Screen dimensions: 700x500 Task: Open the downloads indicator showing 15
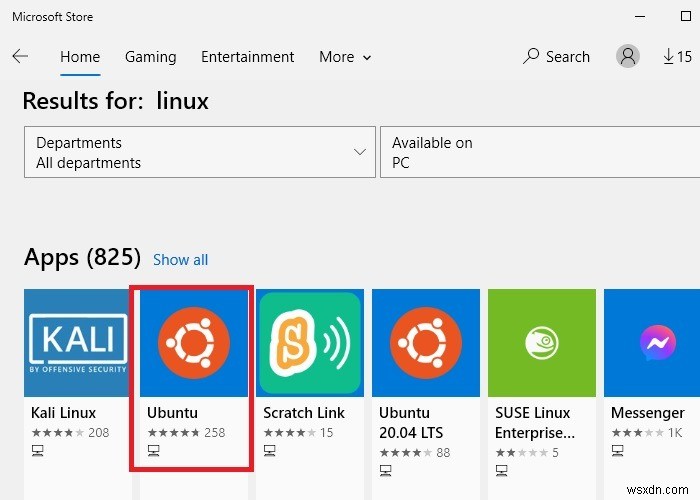(677, 57)
